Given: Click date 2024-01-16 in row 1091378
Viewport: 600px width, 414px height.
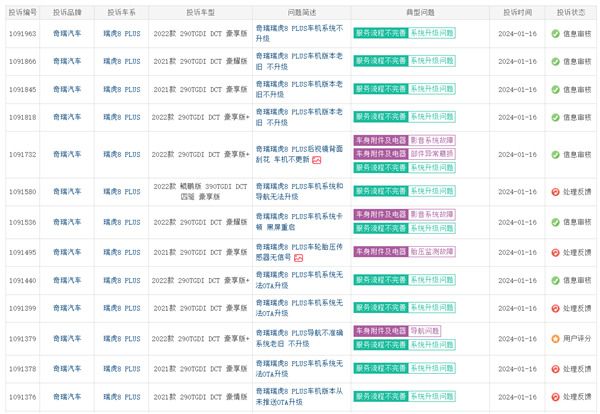Looking at the screenshot, I should [517, 369].
